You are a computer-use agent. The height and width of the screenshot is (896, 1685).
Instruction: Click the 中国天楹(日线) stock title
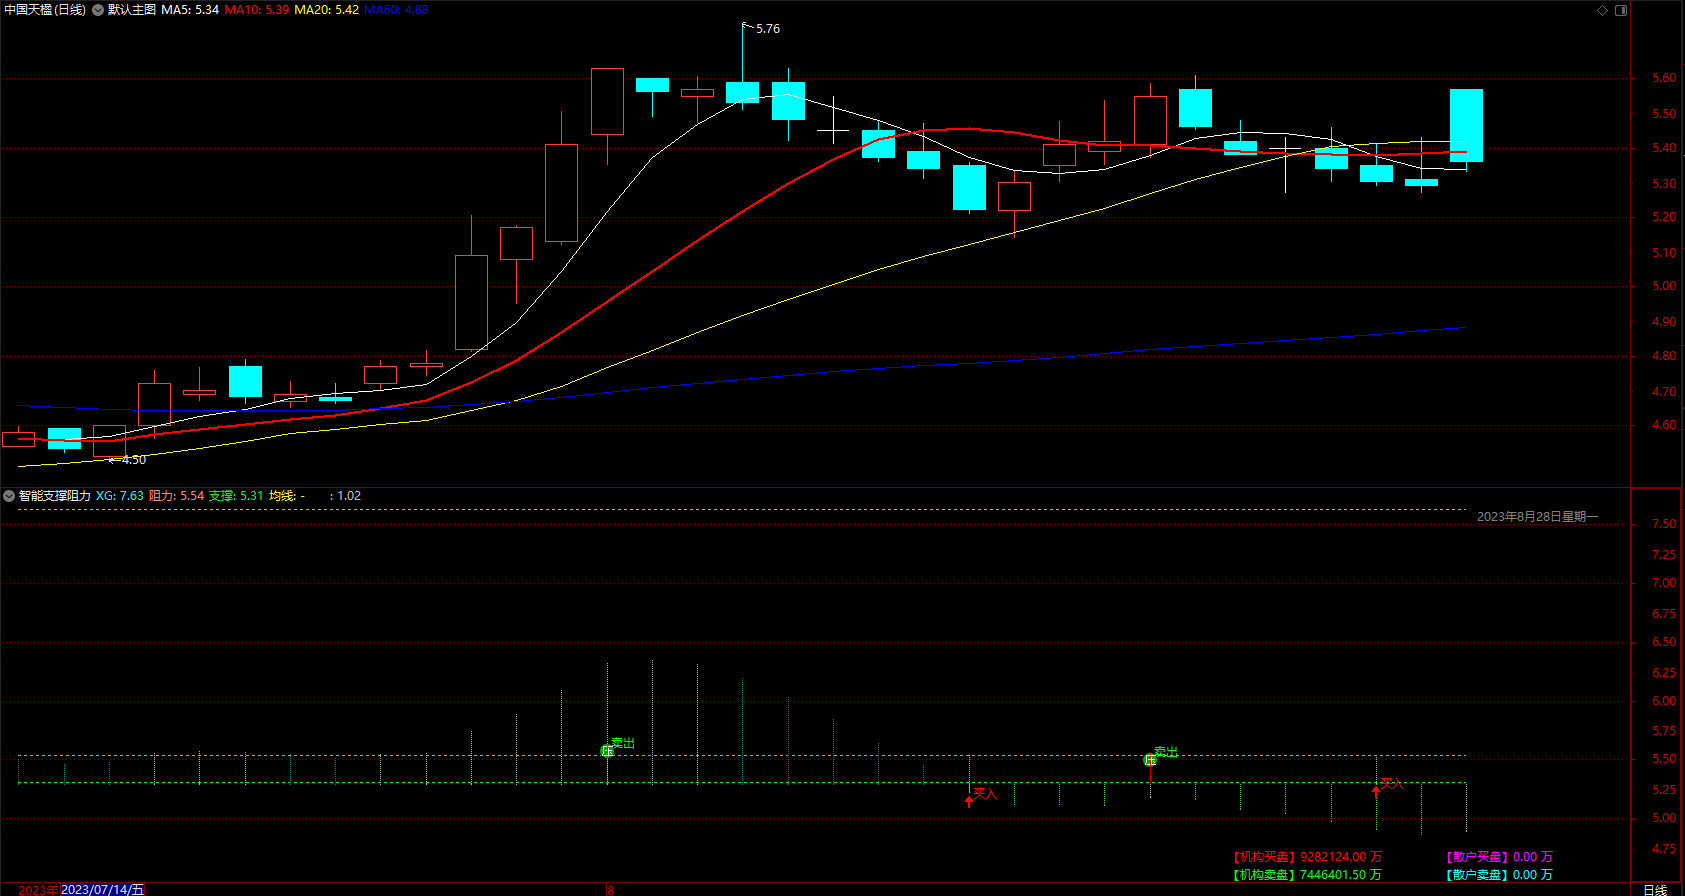pos(45,10)
